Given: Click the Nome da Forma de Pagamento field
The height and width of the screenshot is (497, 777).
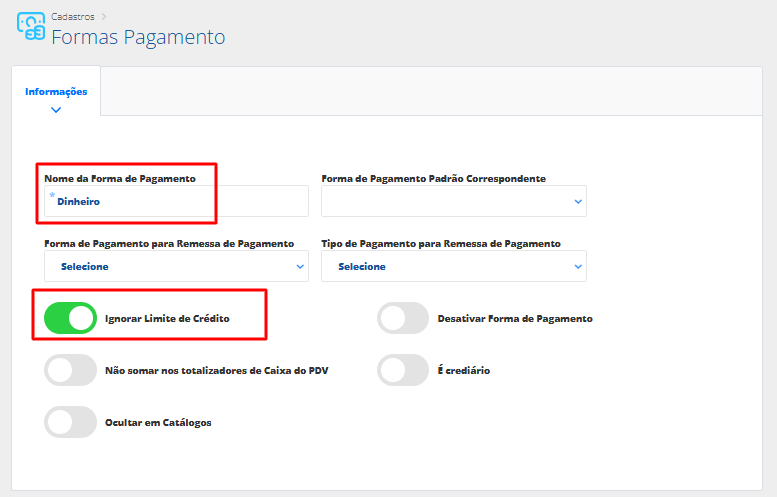Looking at the screenshot, I should tap(177, 201).
